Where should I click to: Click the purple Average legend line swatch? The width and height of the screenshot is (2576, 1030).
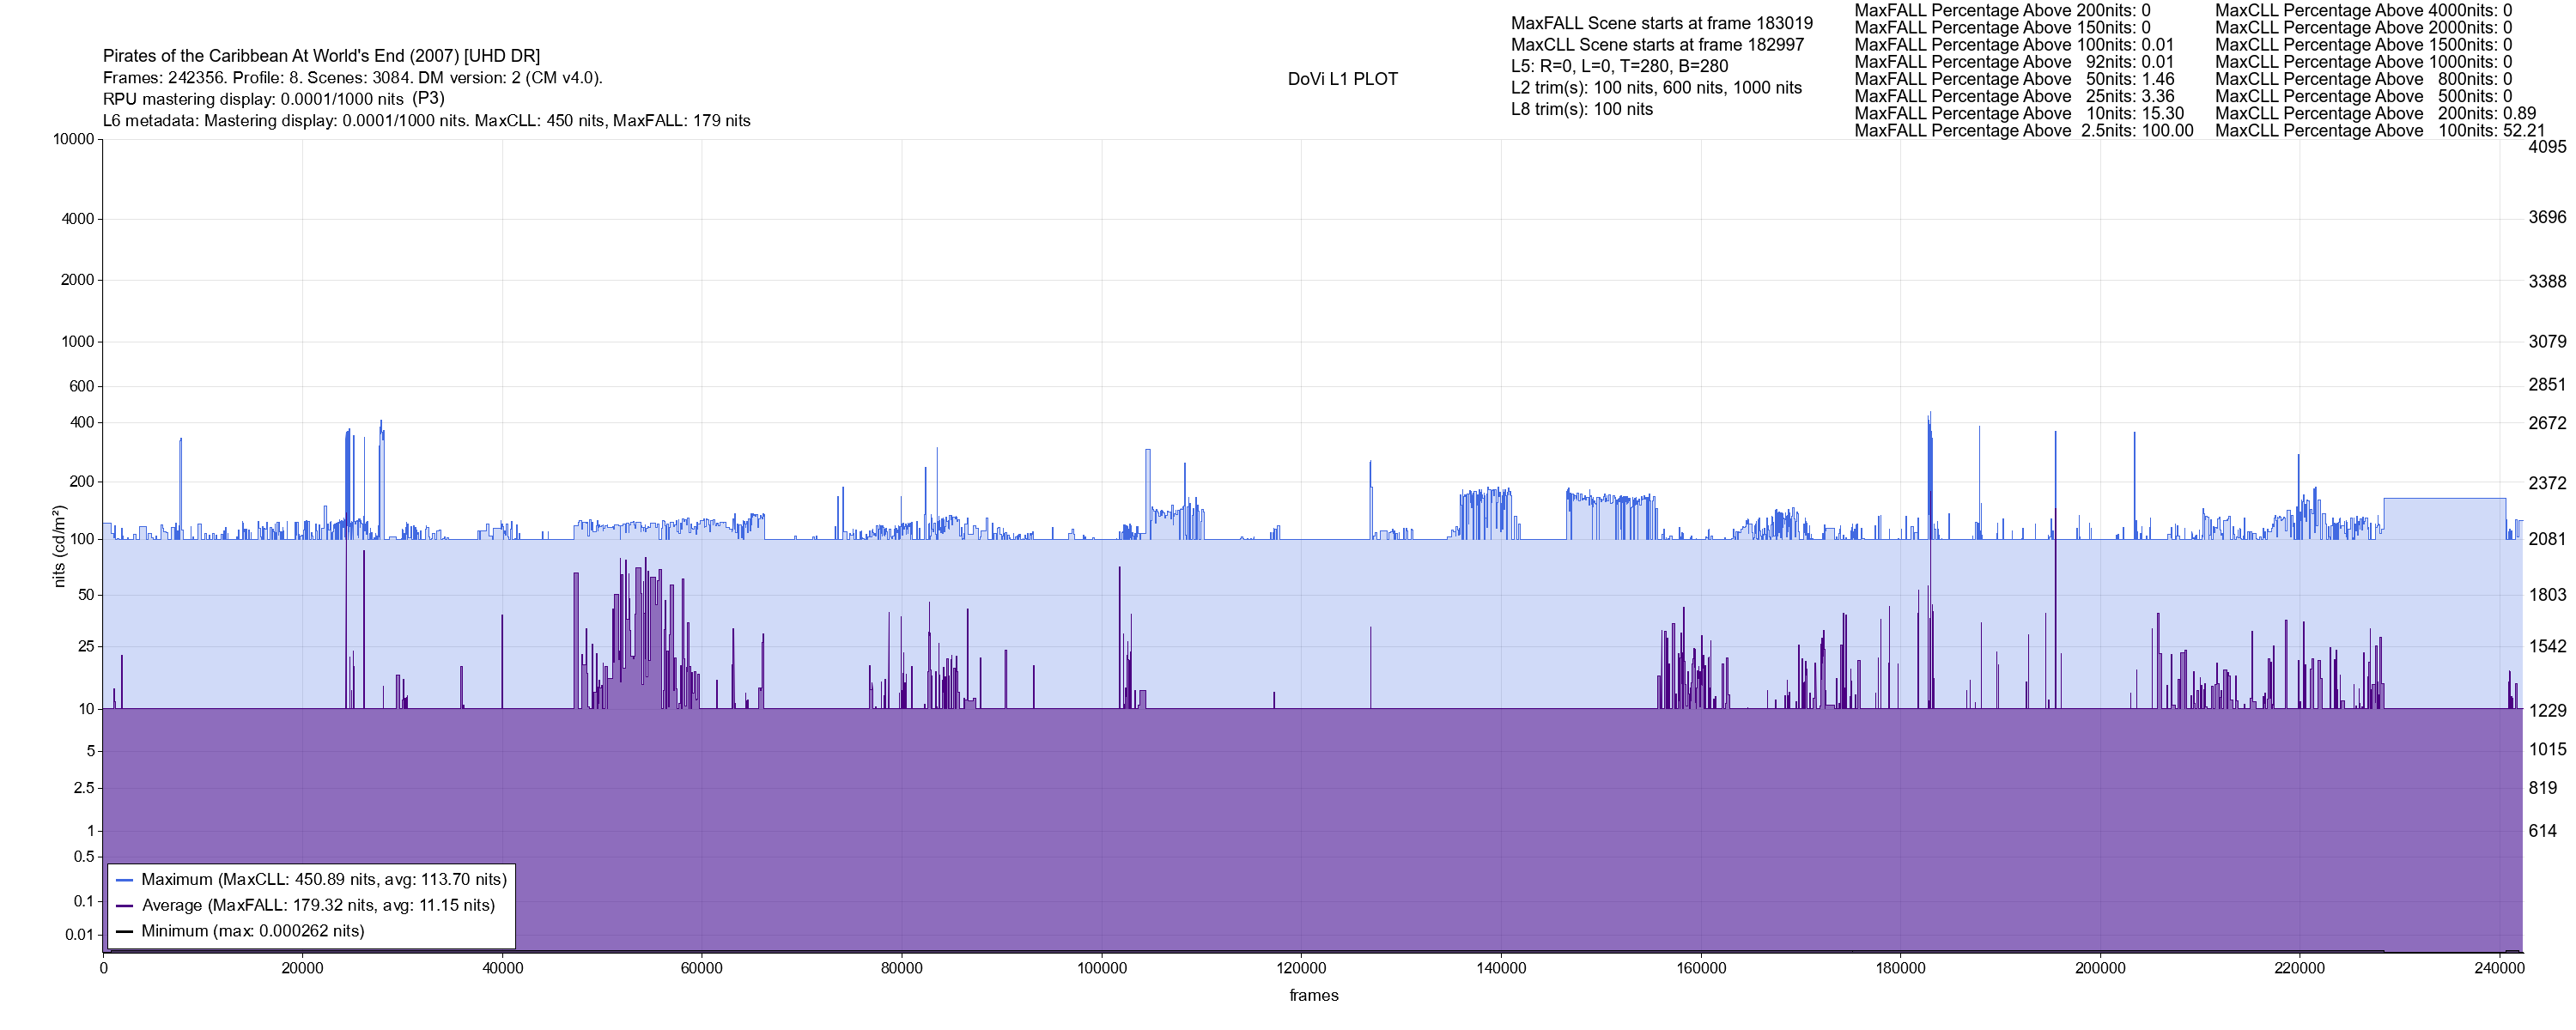tap(125, 906)
